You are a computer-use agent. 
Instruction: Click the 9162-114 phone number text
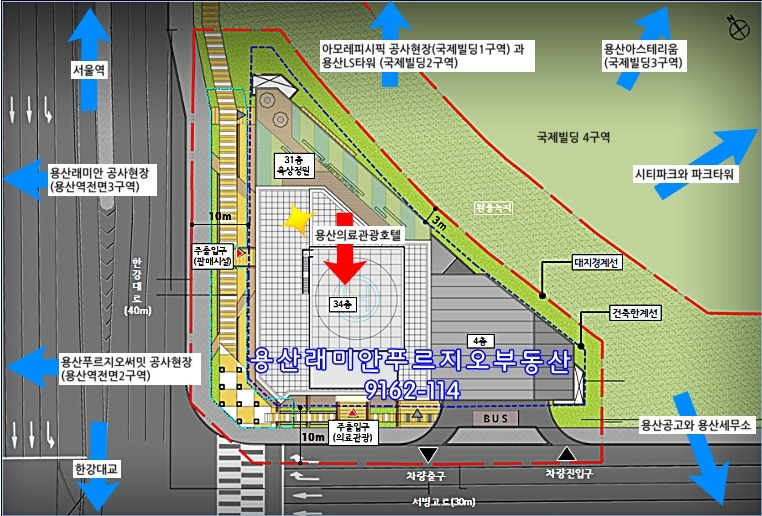(x=410, y=390)
